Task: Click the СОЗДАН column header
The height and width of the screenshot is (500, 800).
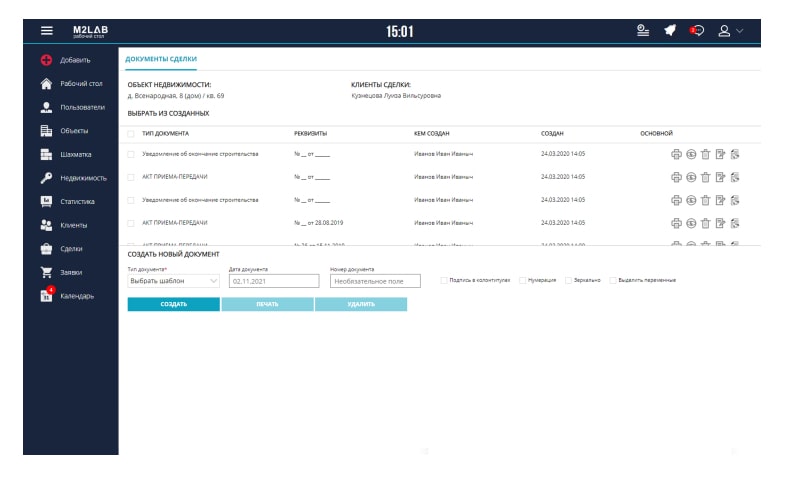Action: click(552, 134)
